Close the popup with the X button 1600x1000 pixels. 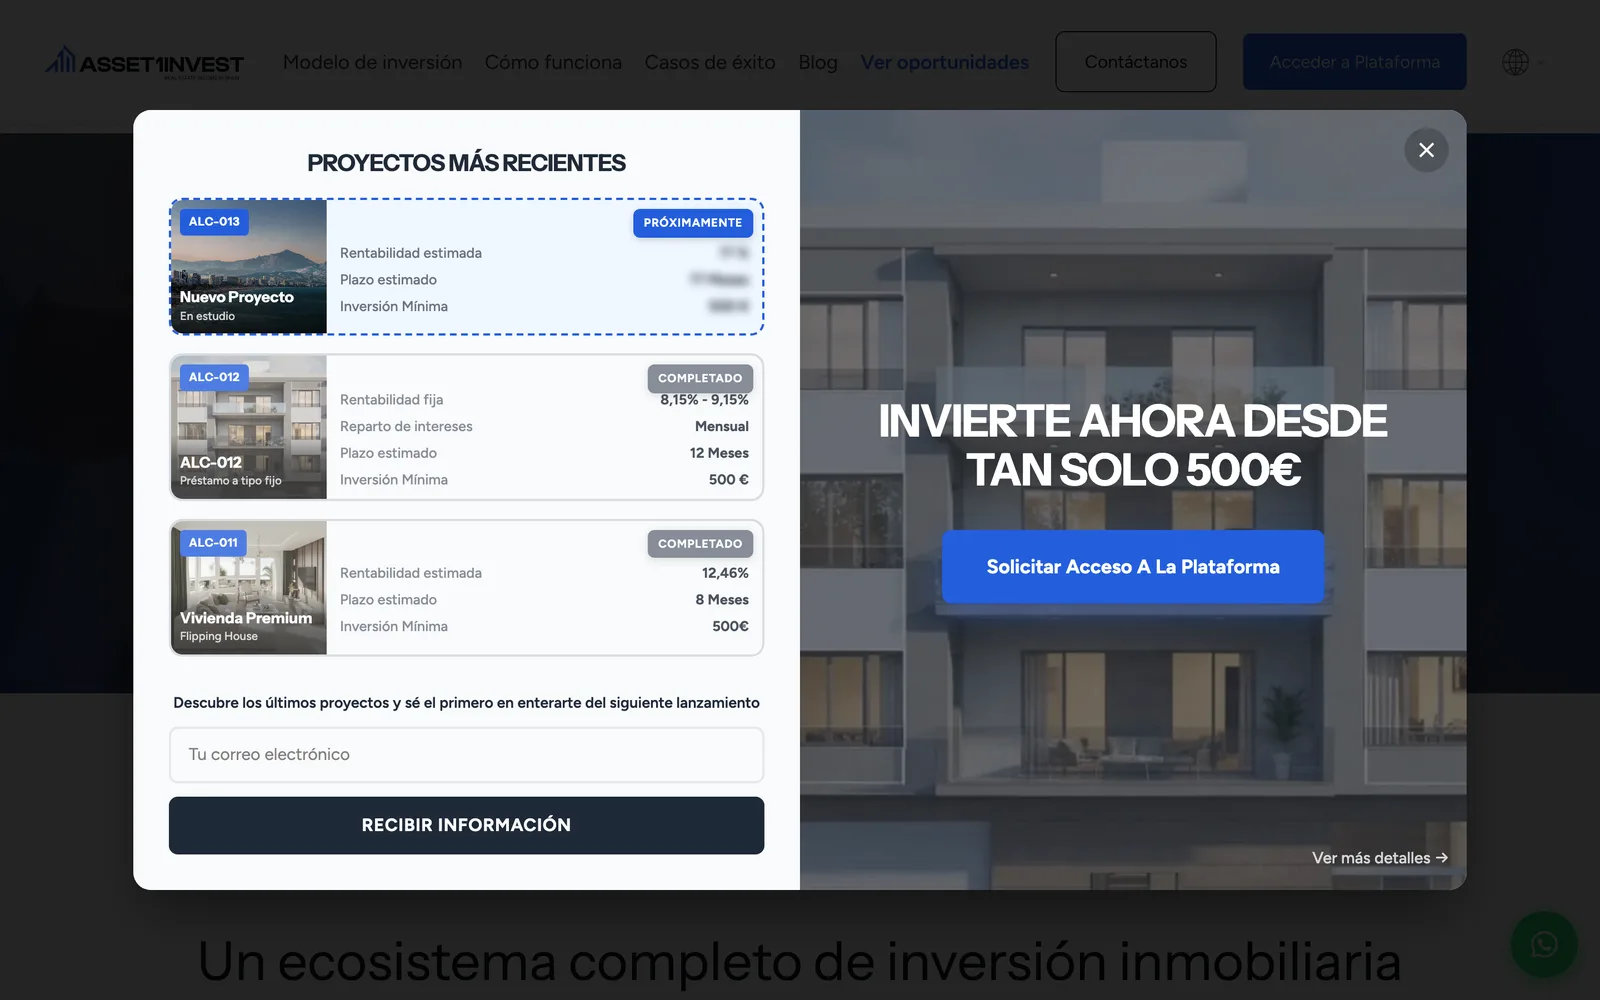[1426, 150]
